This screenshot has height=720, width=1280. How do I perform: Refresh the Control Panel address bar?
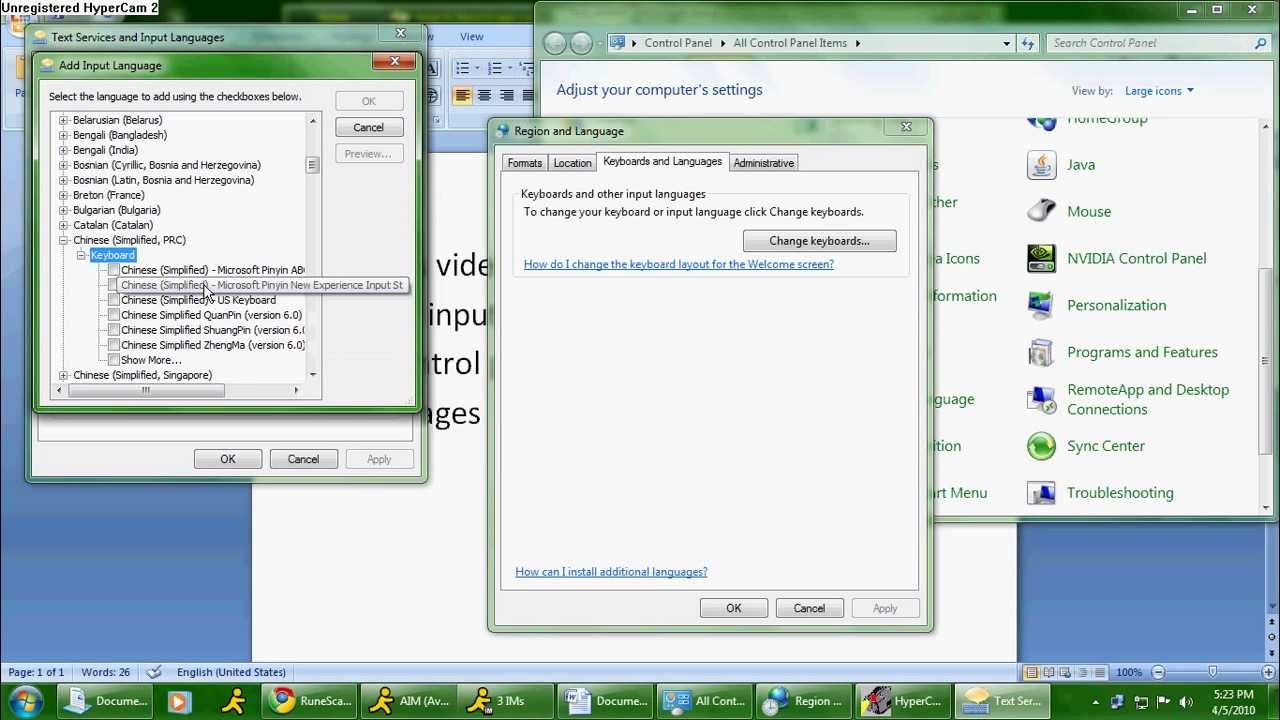[x=1028, y=43]
